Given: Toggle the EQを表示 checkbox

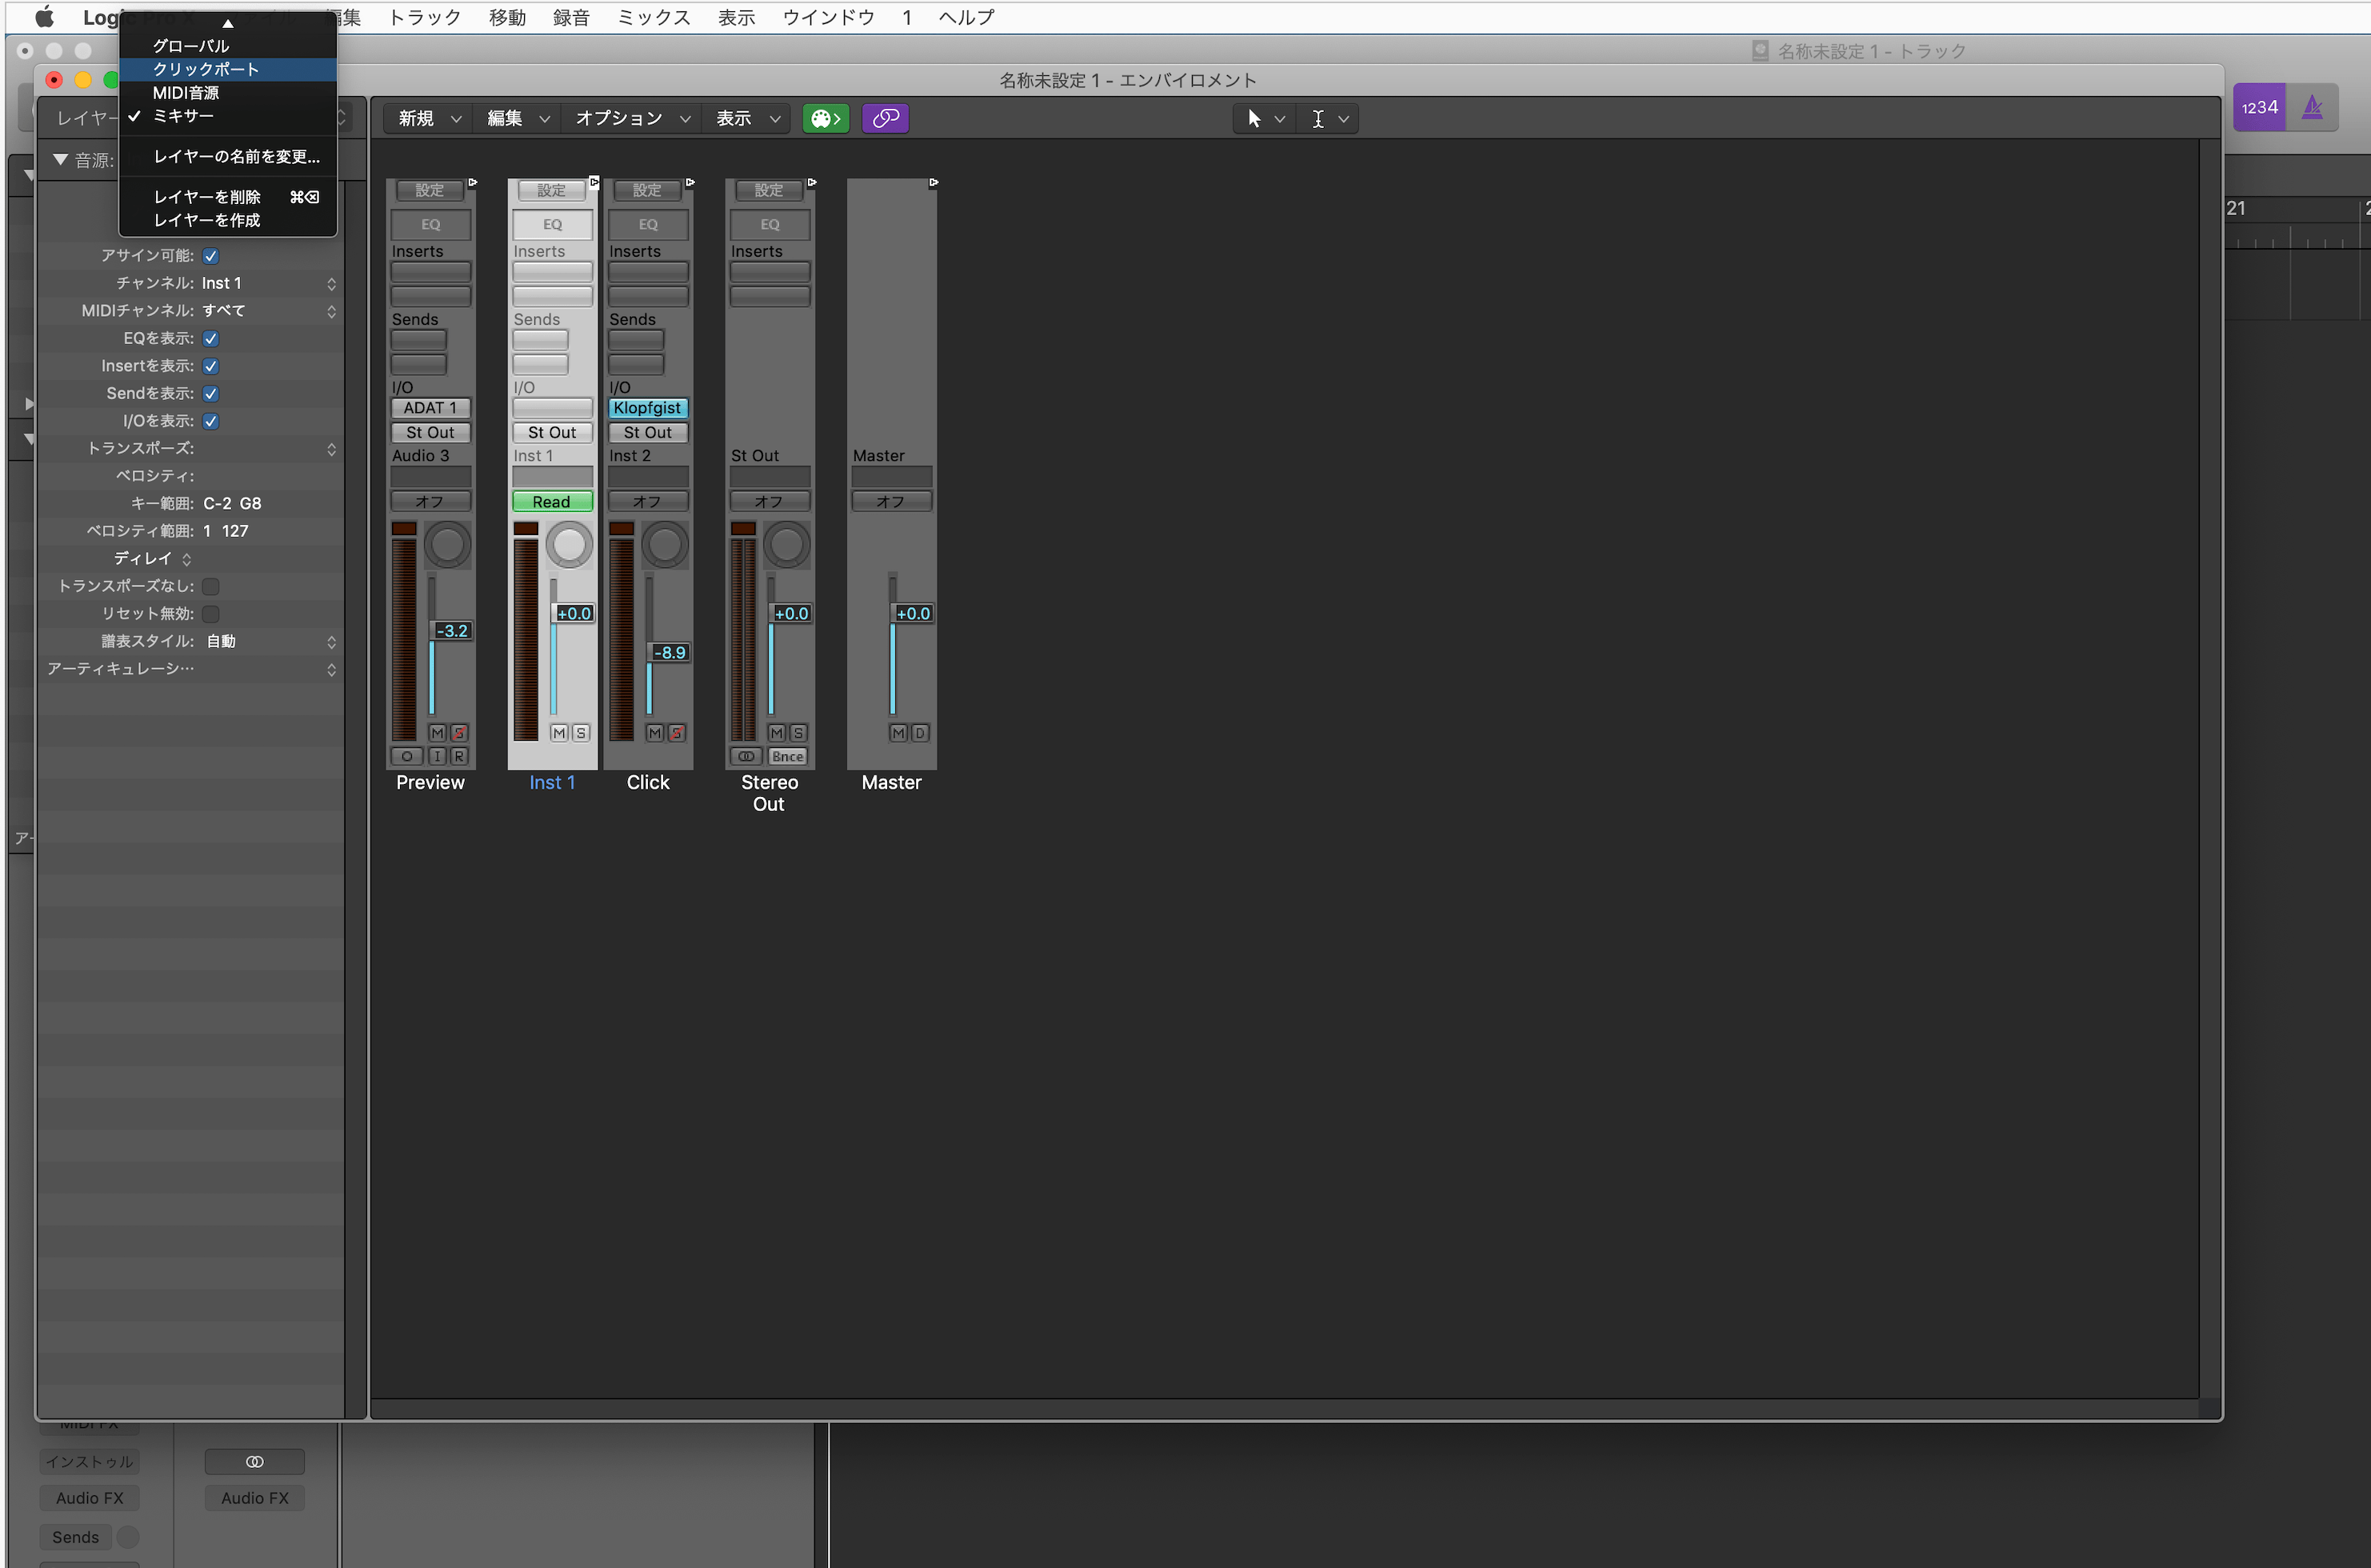Looking at the screenshot, I should (211, 339).
